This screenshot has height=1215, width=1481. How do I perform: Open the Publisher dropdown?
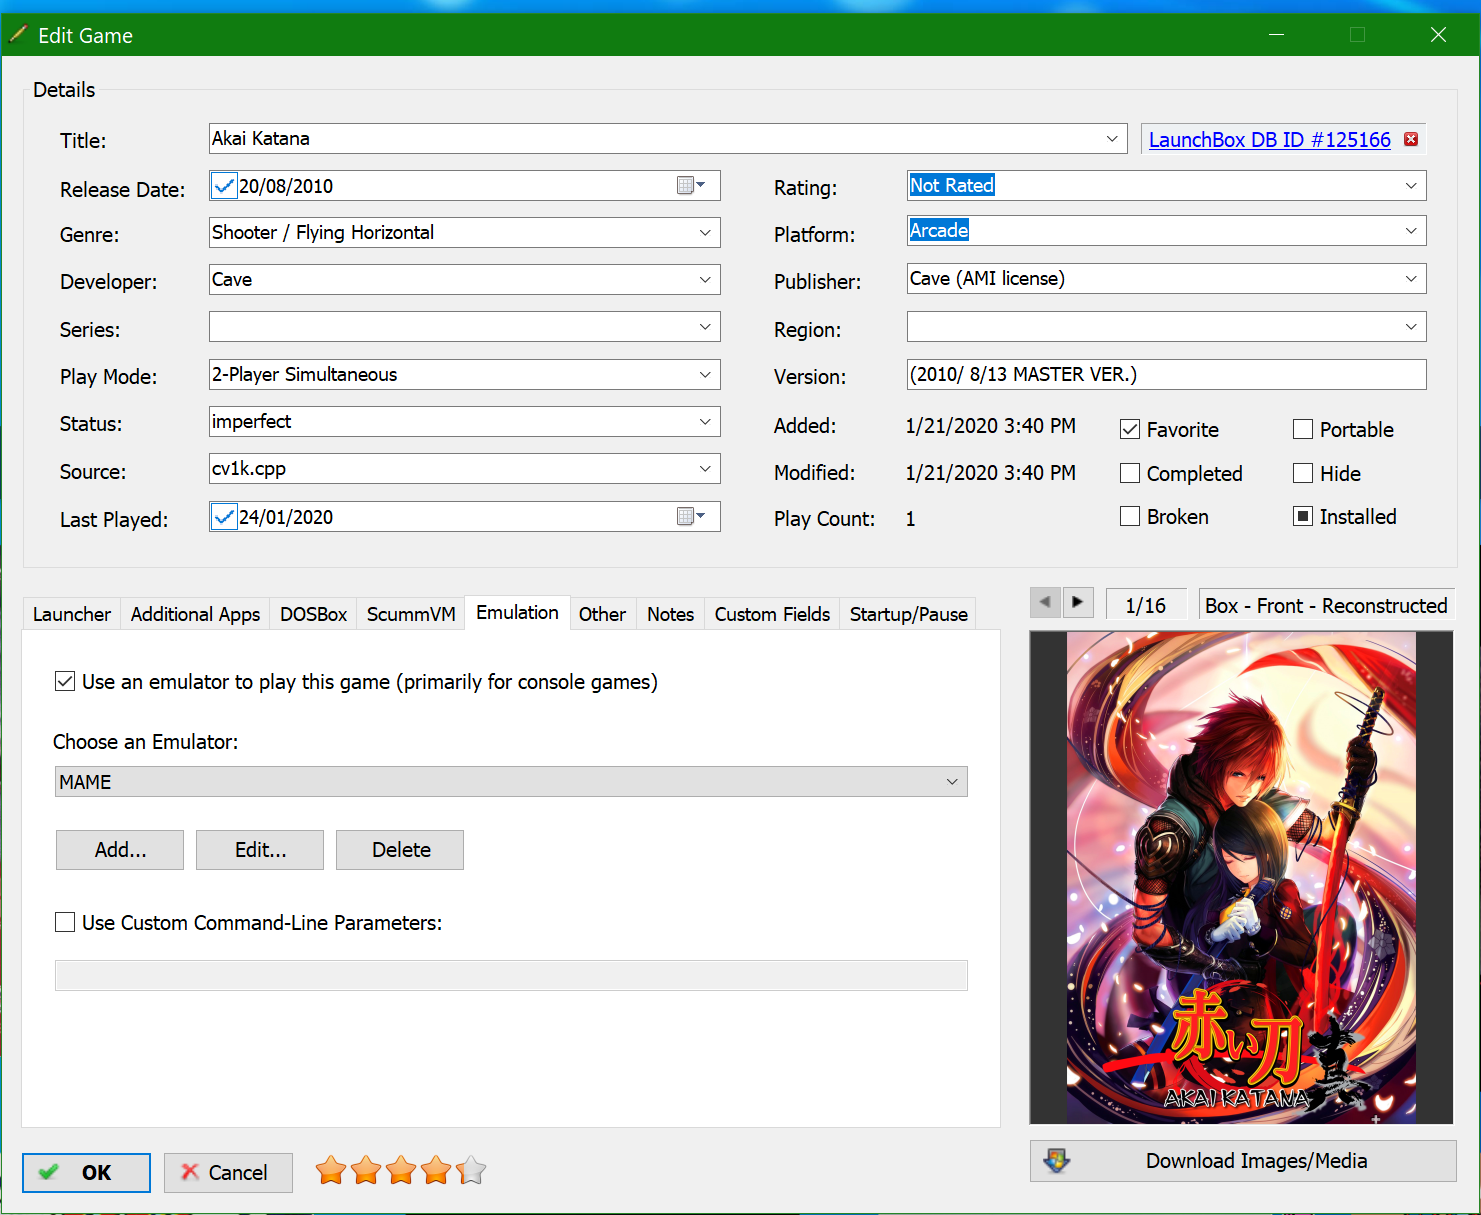pyautogui.click(x=1411, y=278)
